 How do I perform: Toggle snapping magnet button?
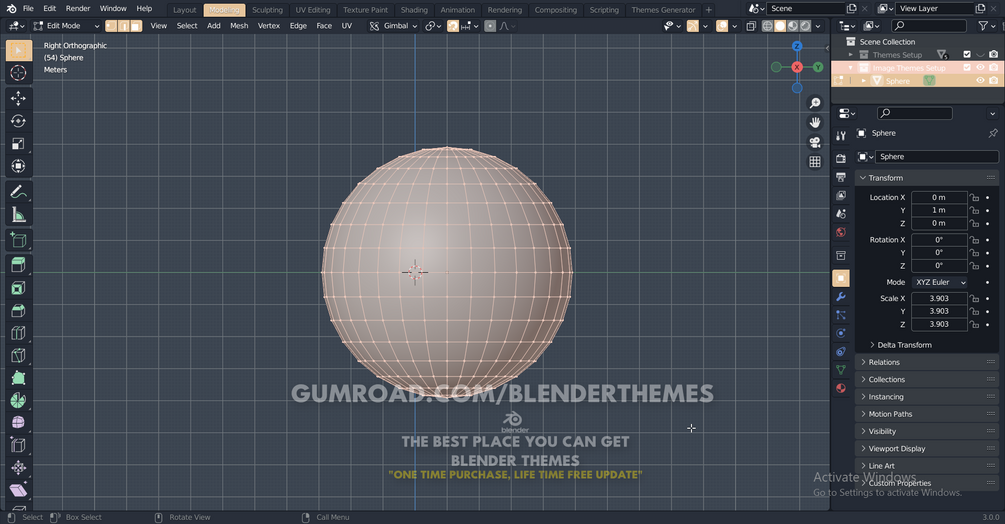pos(453,26)
